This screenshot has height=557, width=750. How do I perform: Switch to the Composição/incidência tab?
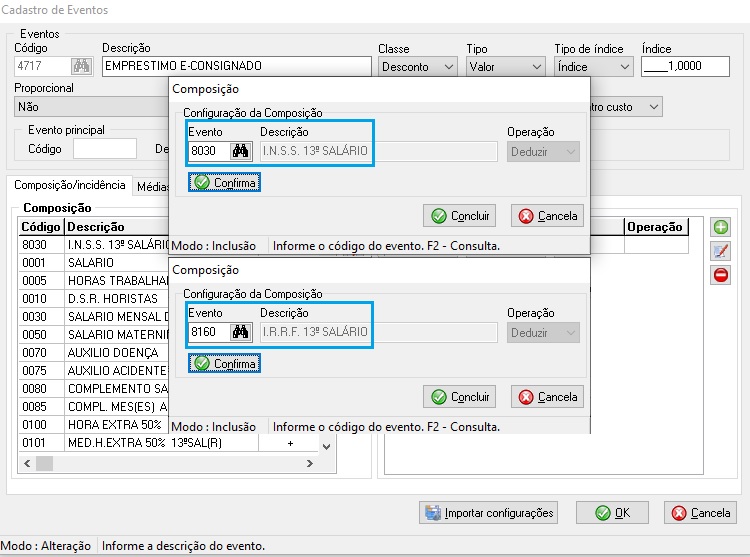[69, 186]
